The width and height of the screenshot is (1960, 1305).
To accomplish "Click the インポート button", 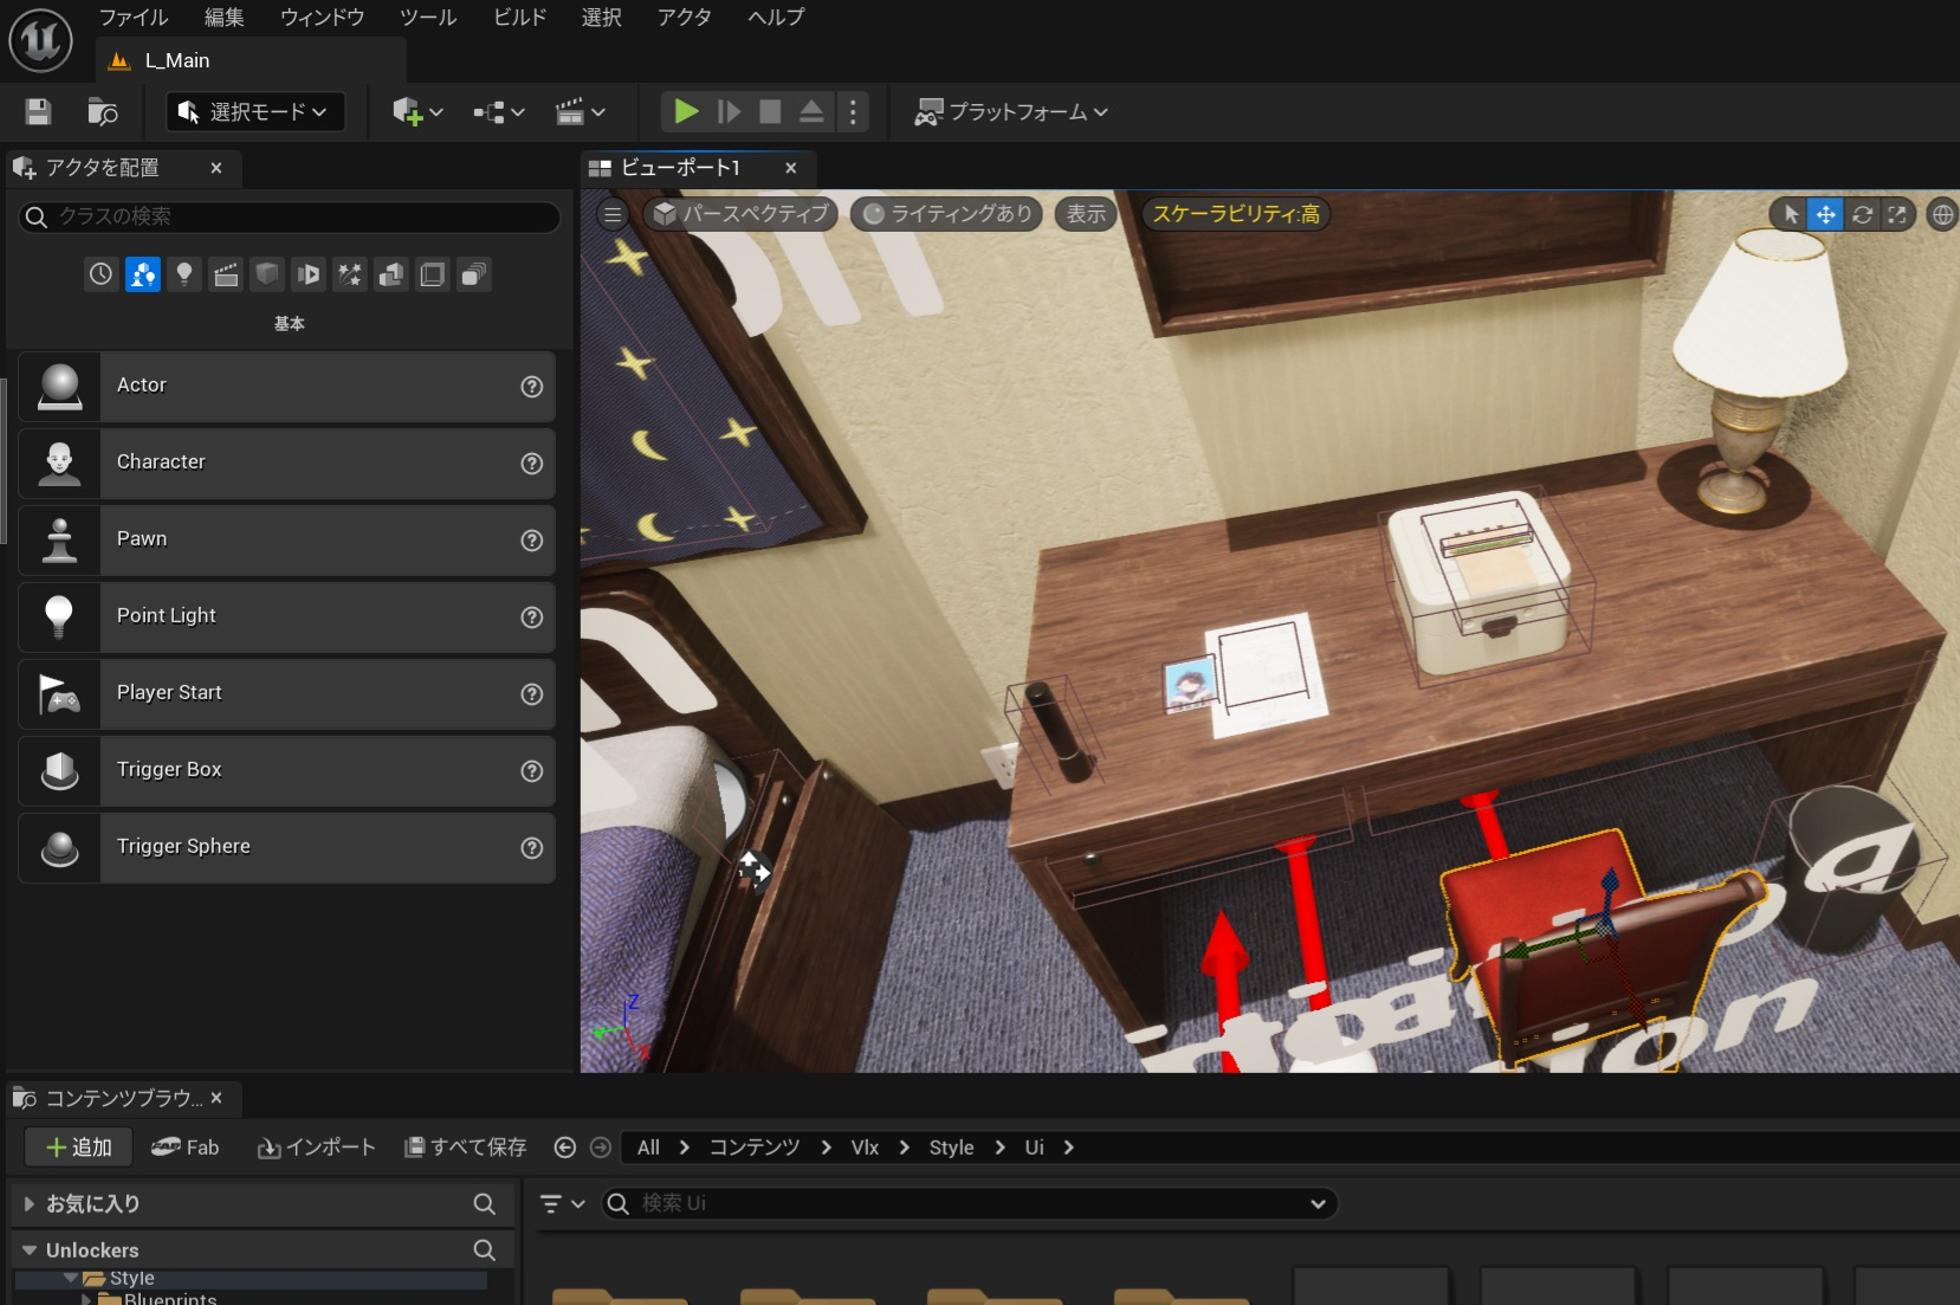I will point(317,1147).
